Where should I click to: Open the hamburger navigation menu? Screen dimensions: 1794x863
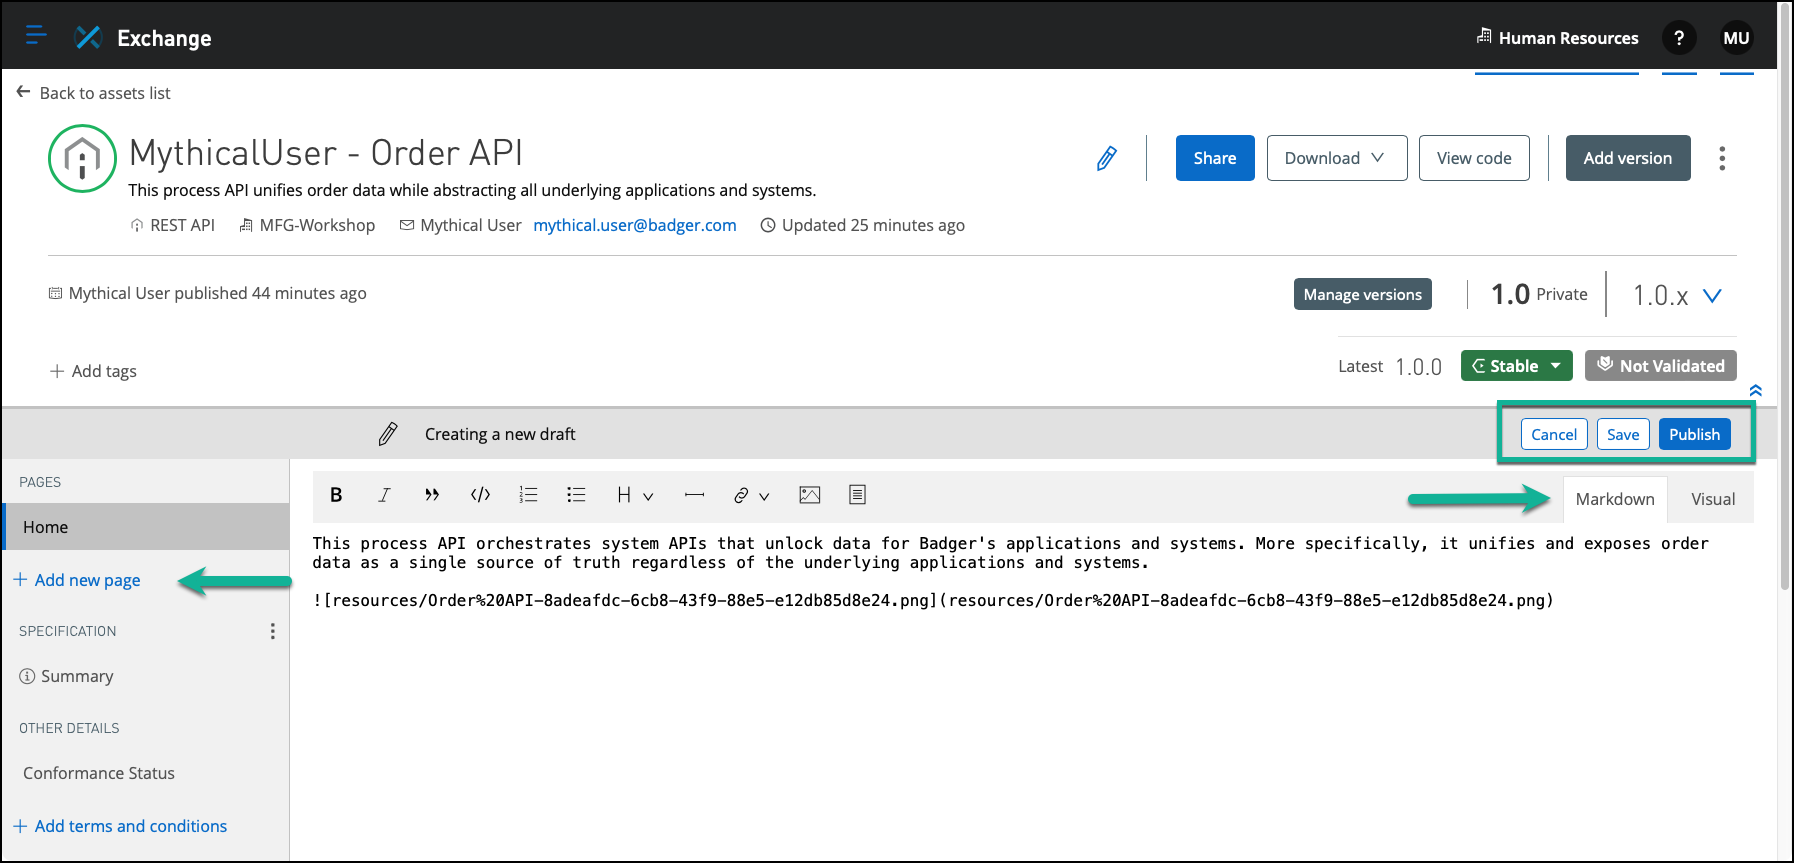click(x=36, y=36)
